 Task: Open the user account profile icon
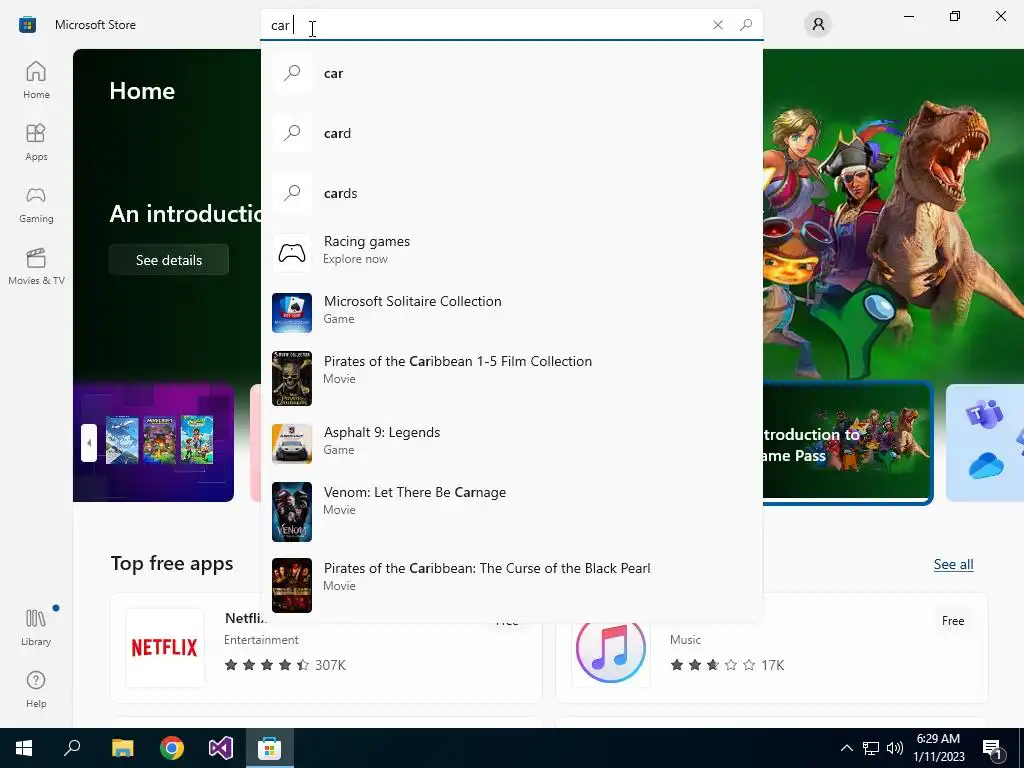click(818, 25)
